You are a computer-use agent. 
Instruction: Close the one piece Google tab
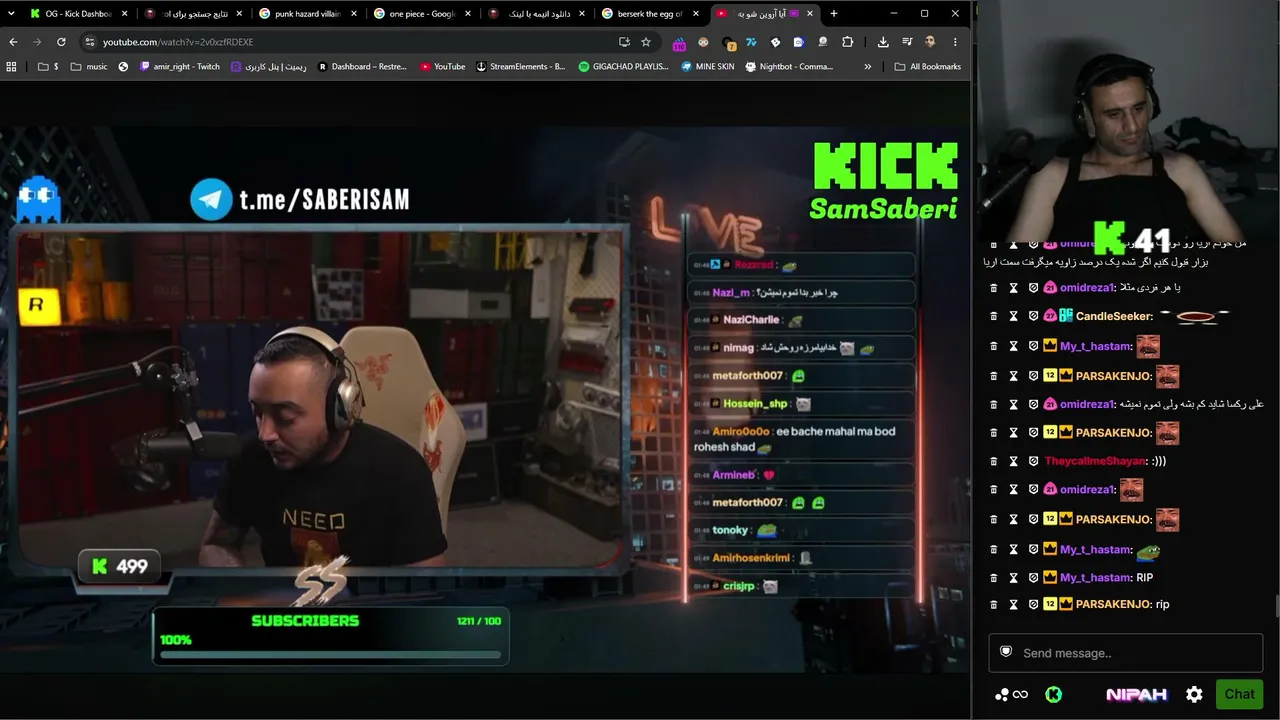click(467, 14)
